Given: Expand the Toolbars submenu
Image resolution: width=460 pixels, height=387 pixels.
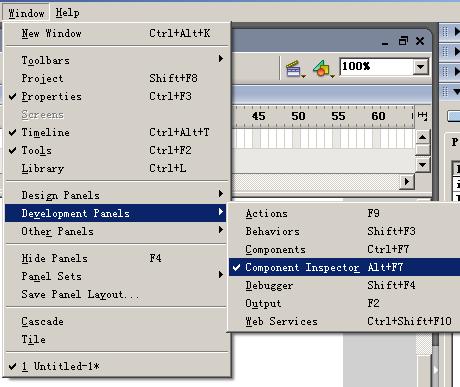Looking at the screenshot, I should [x=117, y=60].
